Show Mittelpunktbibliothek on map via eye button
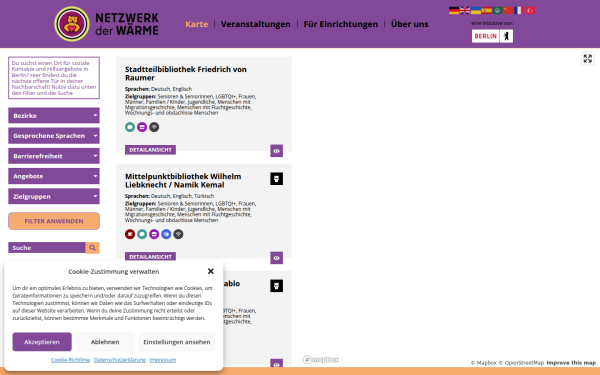The width and height of the screenshot is (600, 375). click(276, 258)
